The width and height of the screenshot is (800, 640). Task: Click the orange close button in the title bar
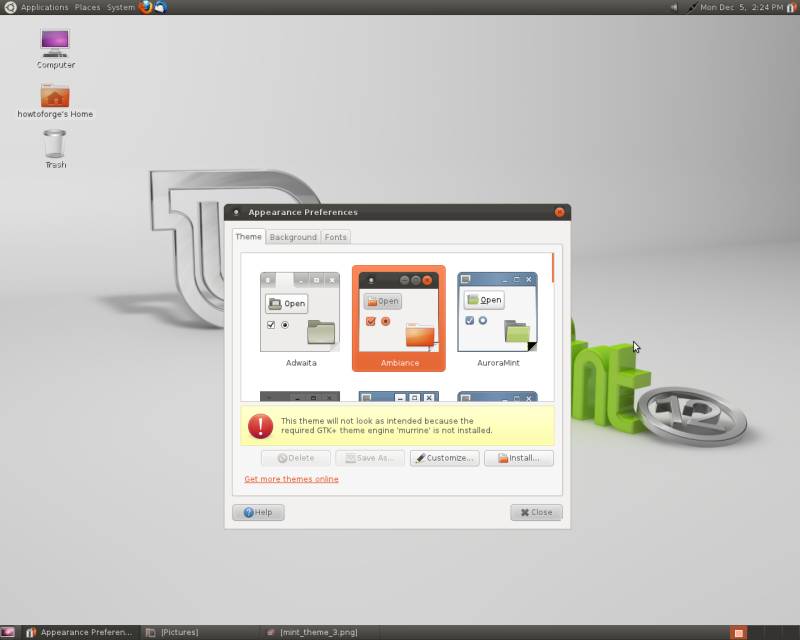pos(560,212)
